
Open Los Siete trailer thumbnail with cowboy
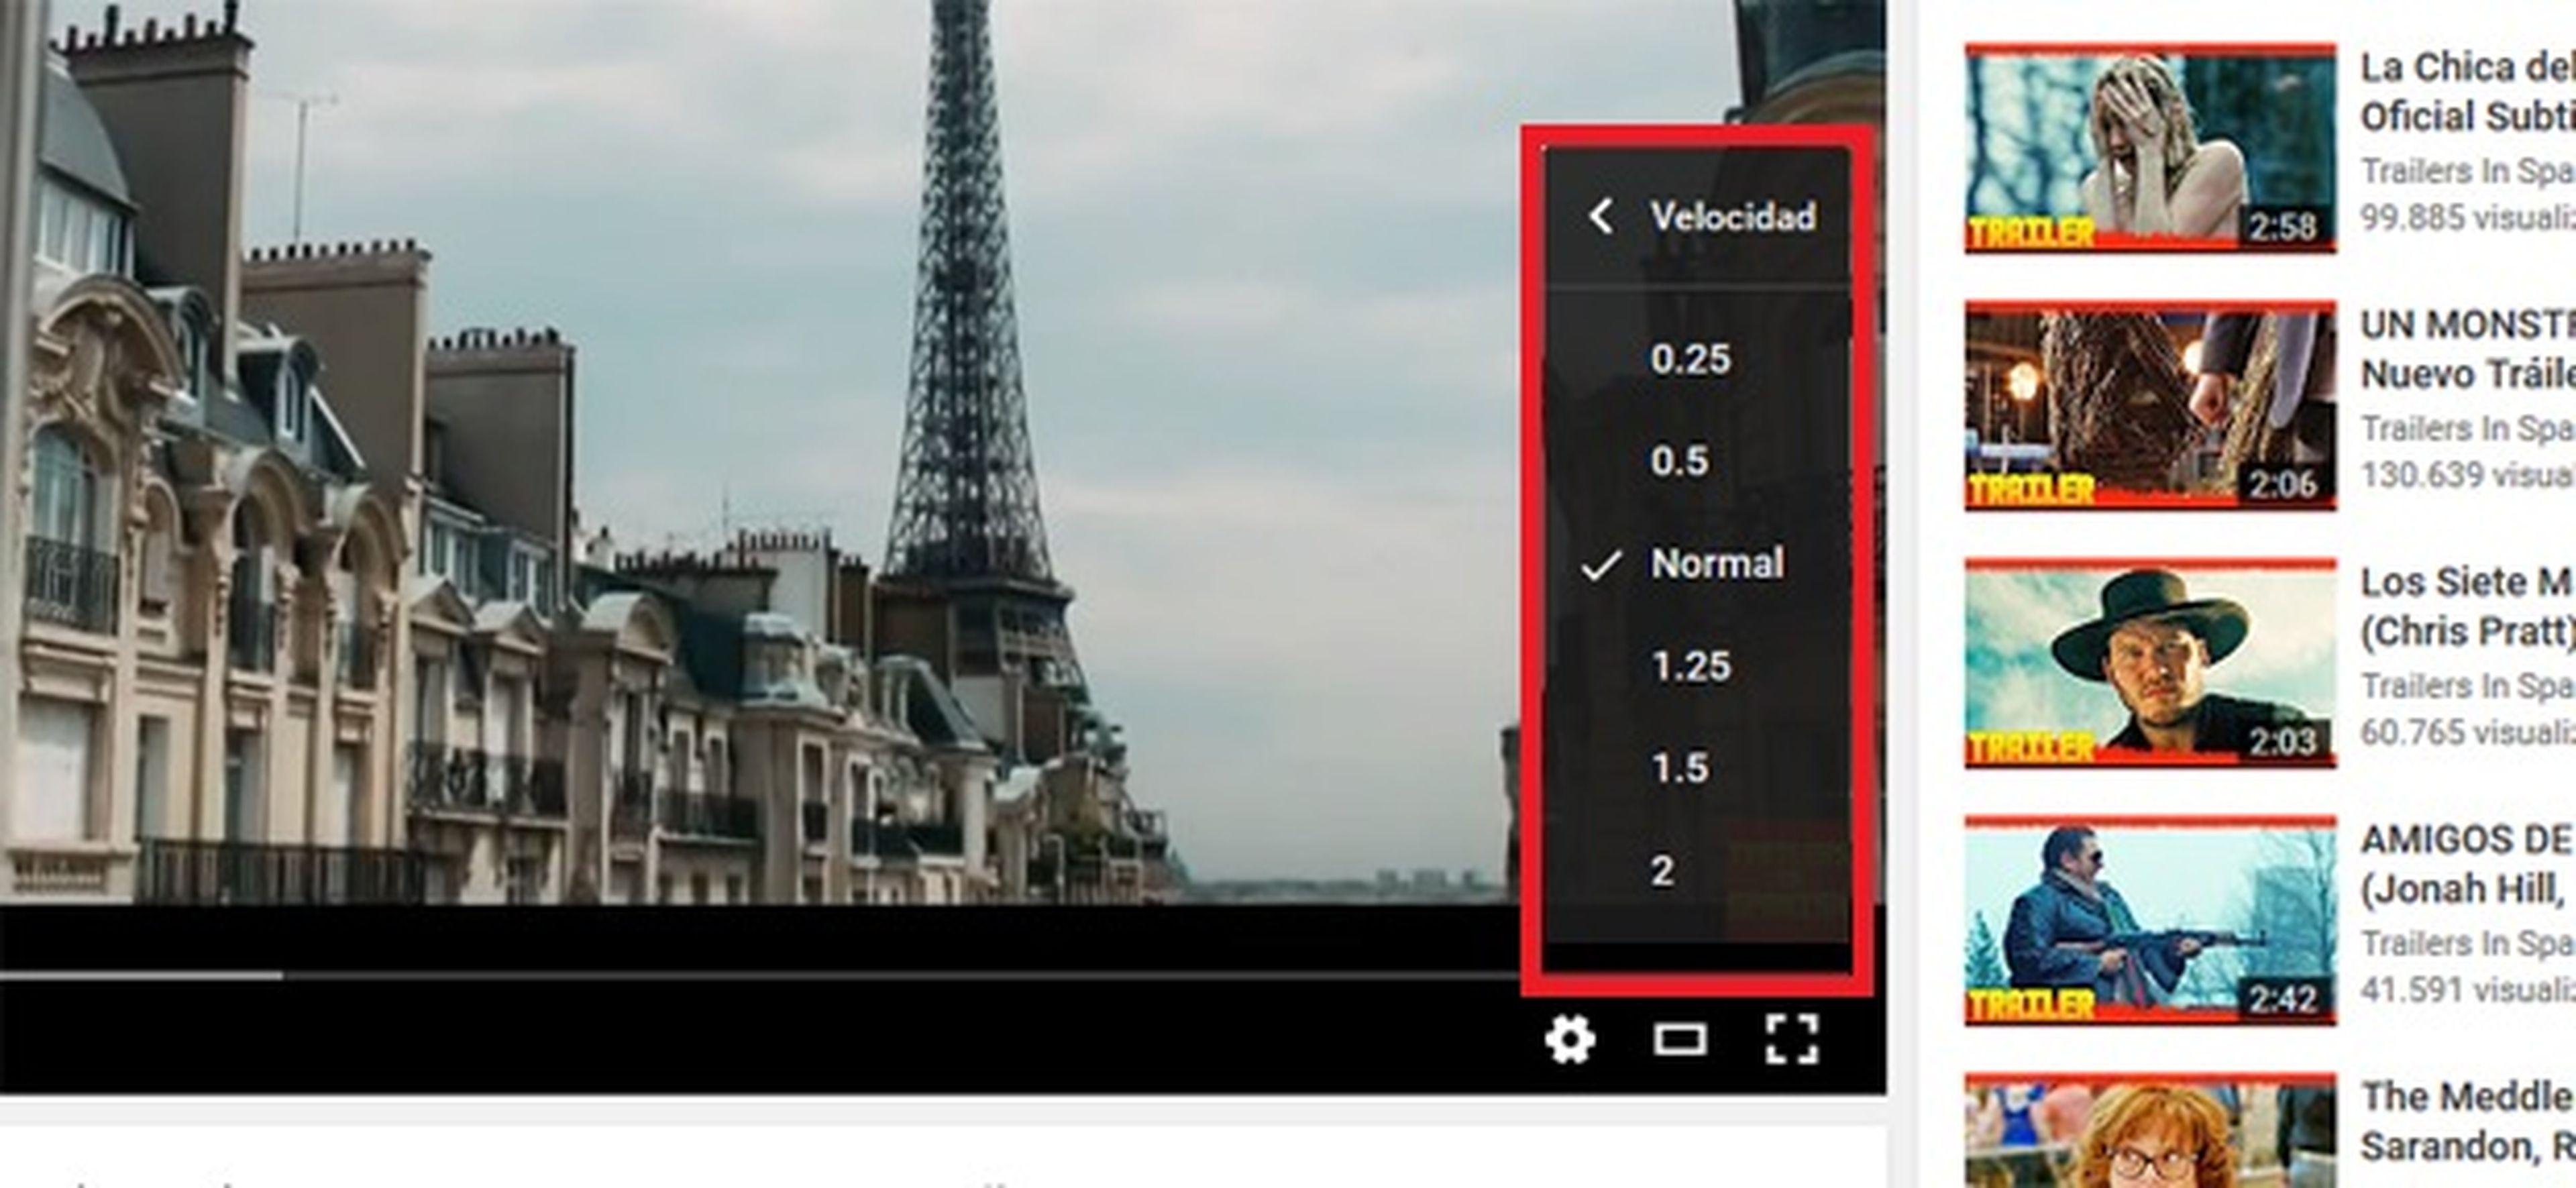point(2150,663)
